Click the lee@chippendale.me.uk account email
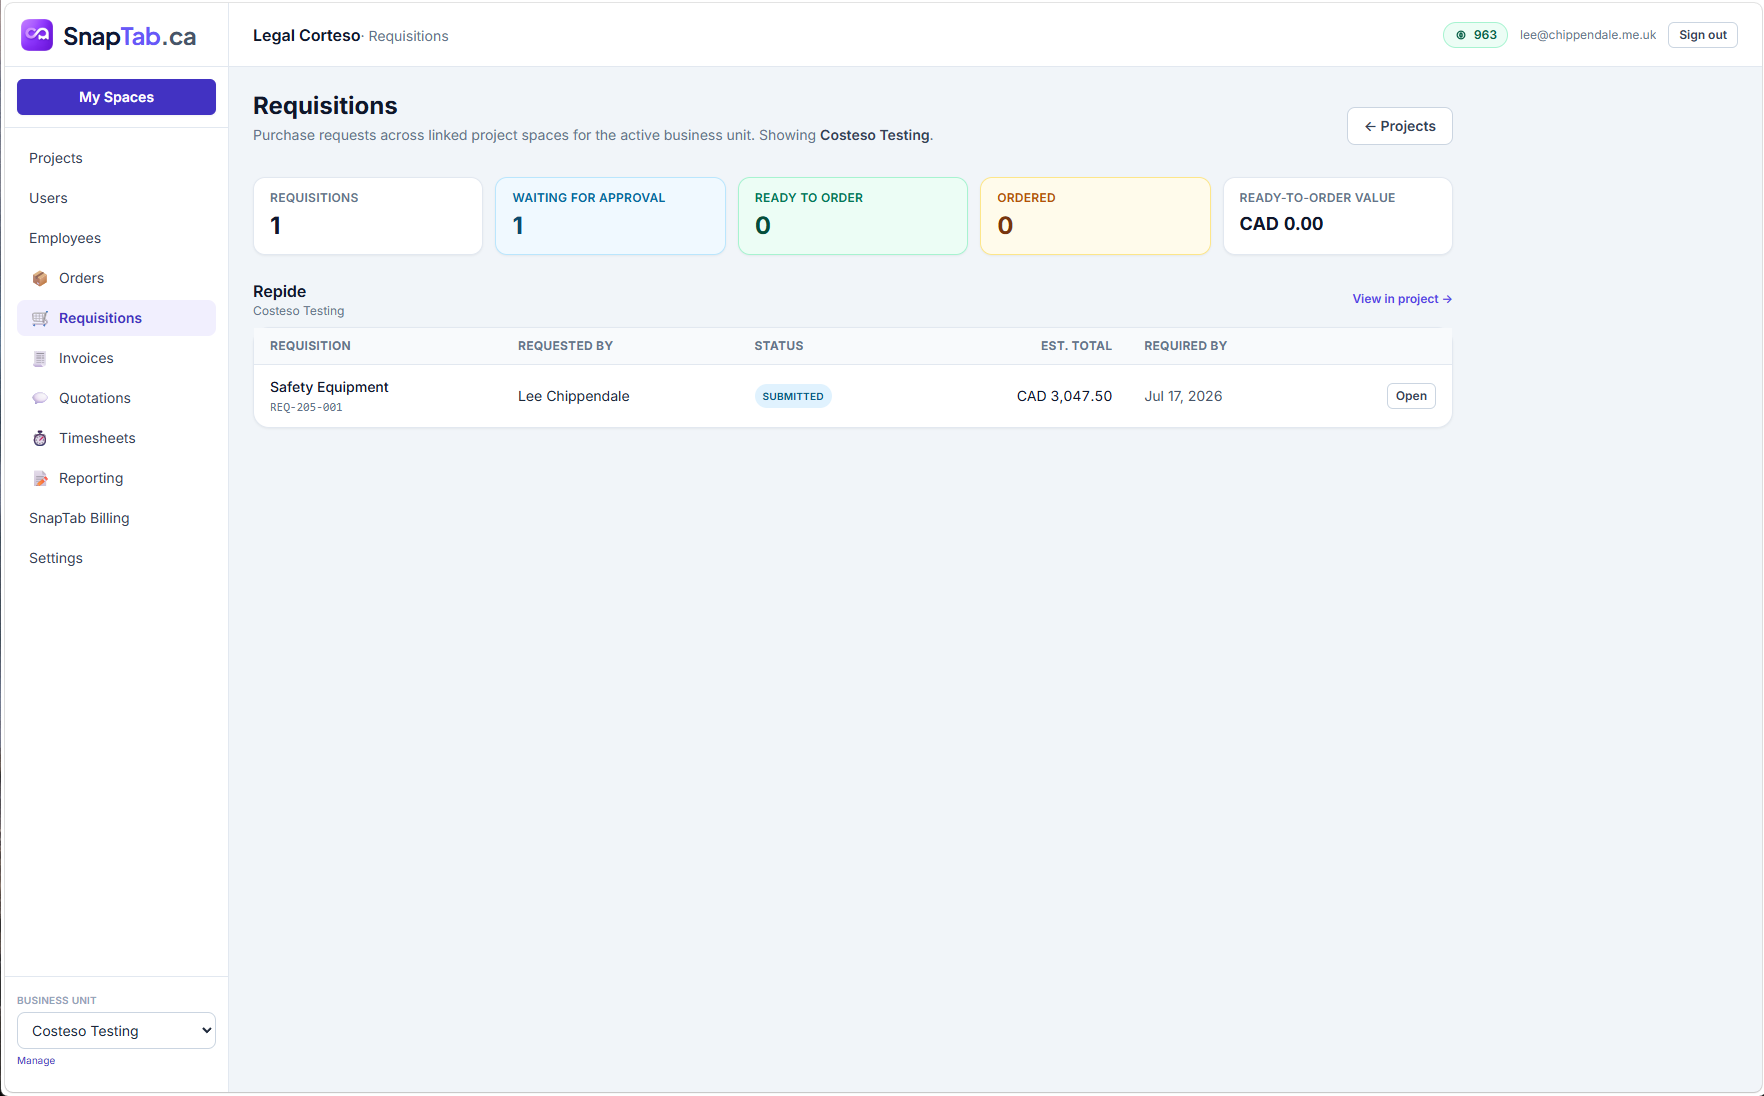Viewport: 1764px width, 1096px height. [1588, 35]
